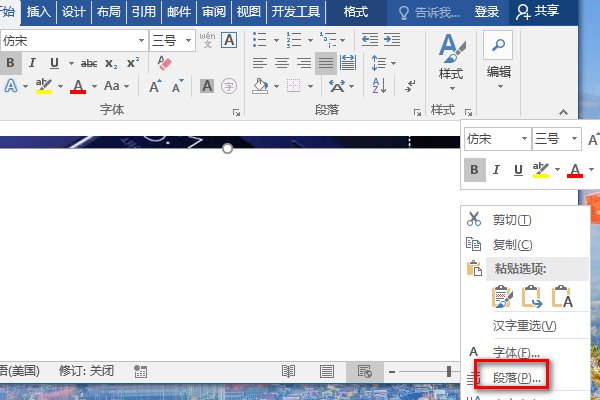Insert enclosed character icon
This screenshot has height=400, width=600.
[x=229, y=86]
